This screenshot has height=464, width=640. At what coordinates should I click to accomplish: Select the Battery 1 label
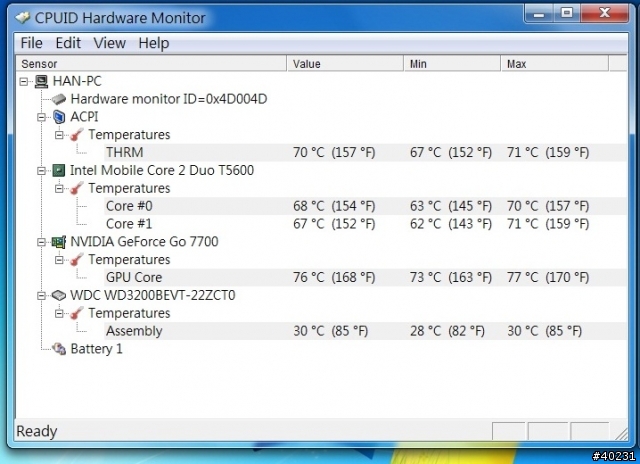96,349
